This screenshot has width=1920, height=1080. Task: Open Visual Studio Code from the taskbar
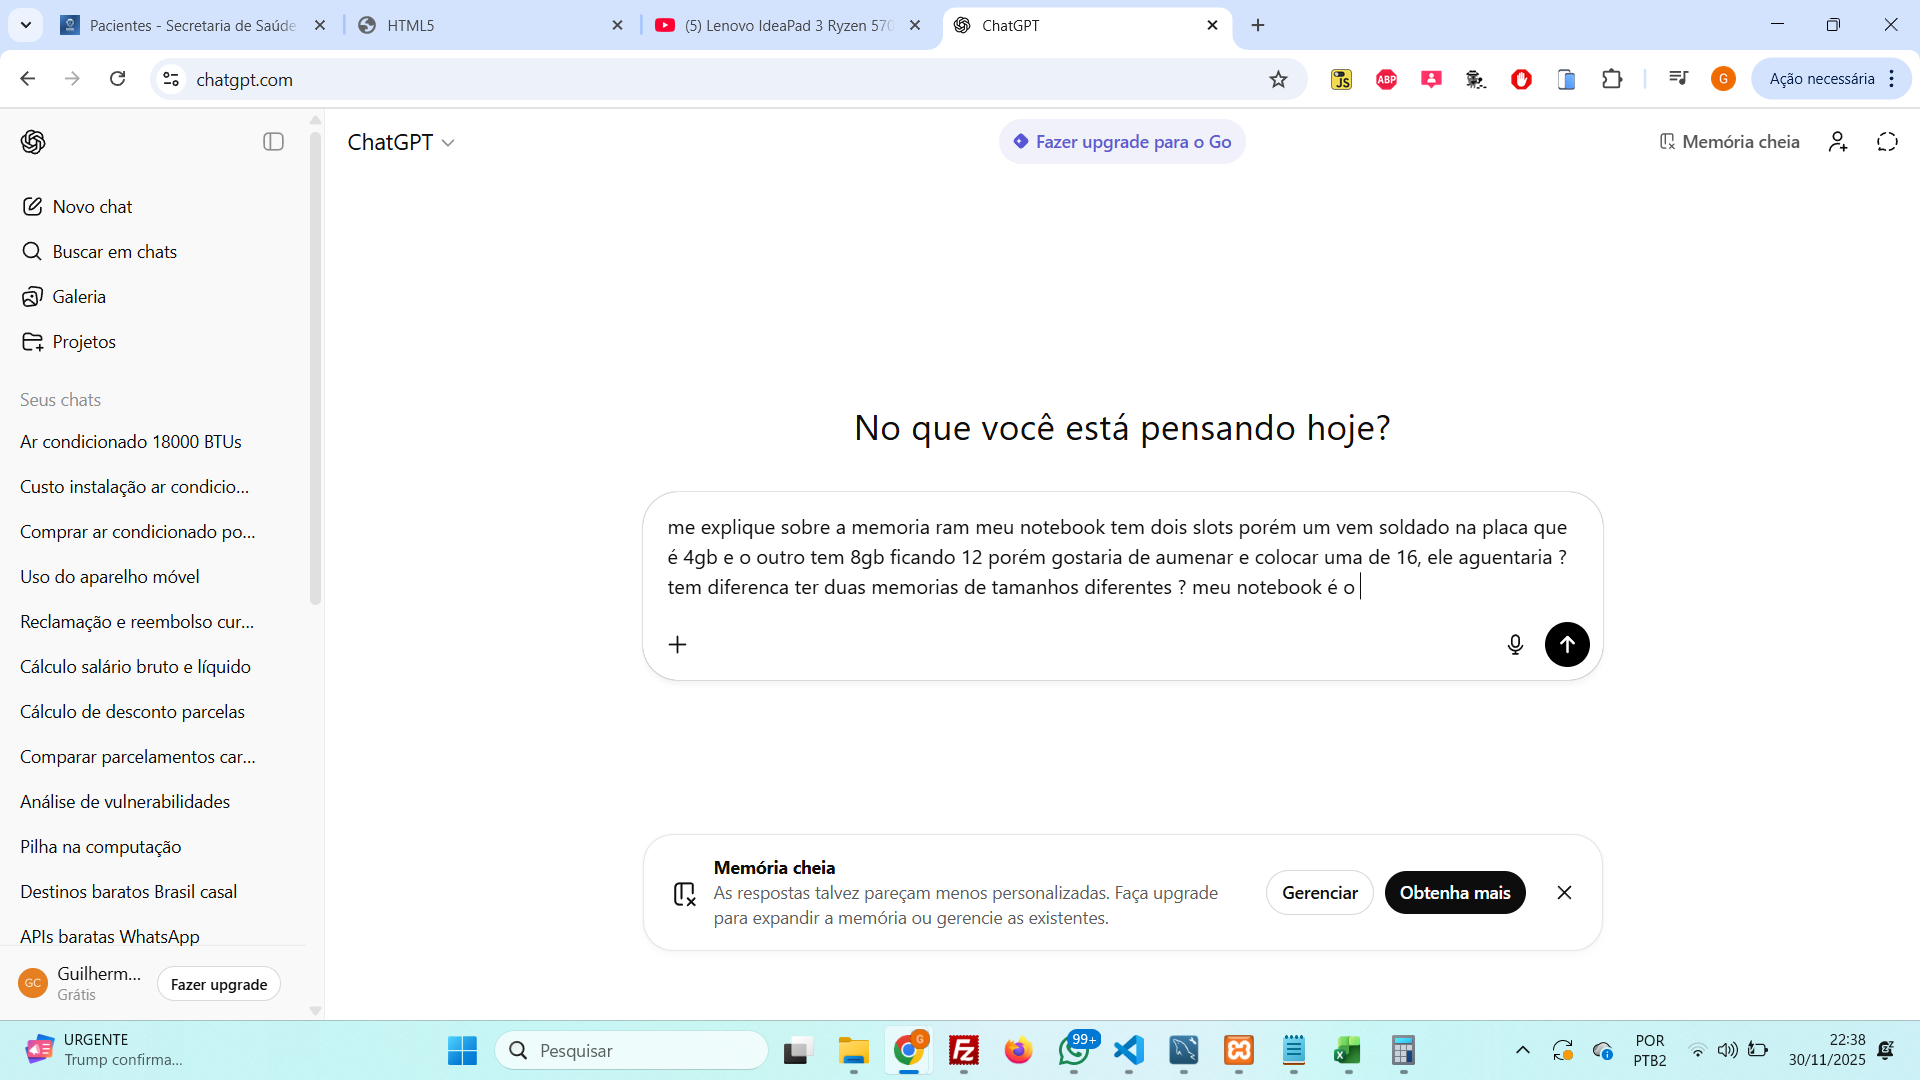click(x=1129, y=1050)
